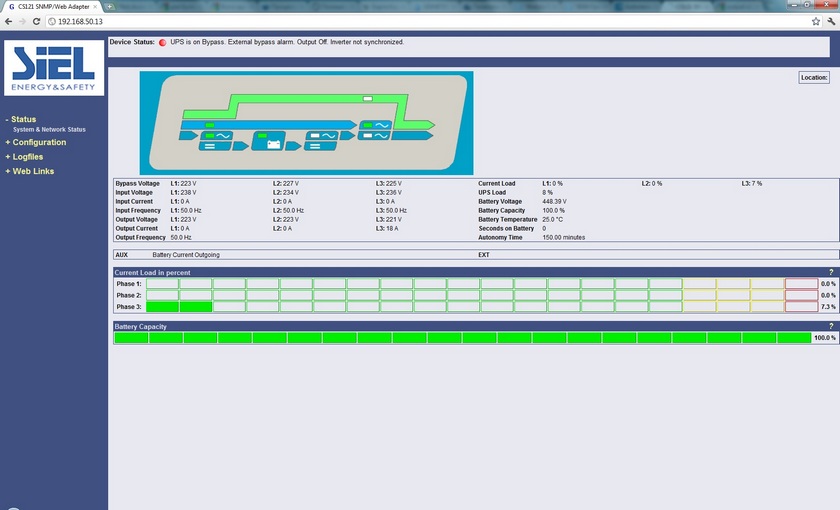The height and width of the screenshot is (510, 840).
Task: Click the Bypass Voltage L3: 225 V value
Action: point(388,183)
